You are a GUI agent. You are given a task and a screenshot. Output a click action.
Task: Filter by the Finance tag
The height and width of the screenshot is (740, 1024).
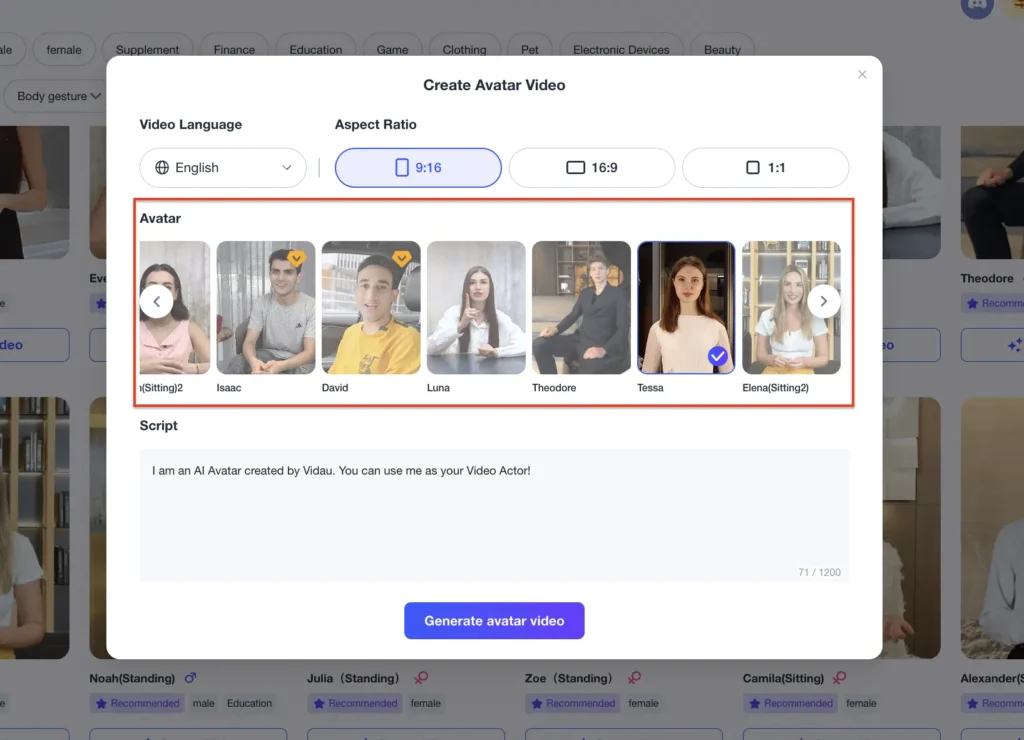point(234,50)
